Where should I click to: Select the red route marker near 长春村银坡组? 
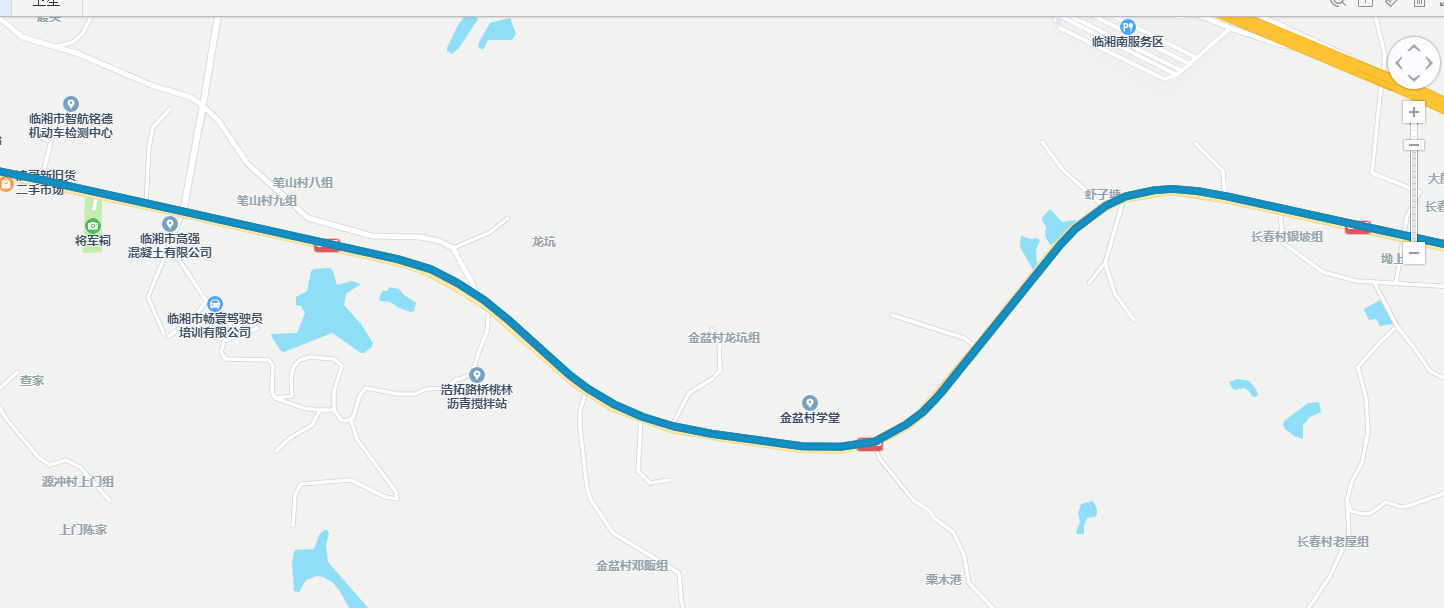tap(1358, 228)
